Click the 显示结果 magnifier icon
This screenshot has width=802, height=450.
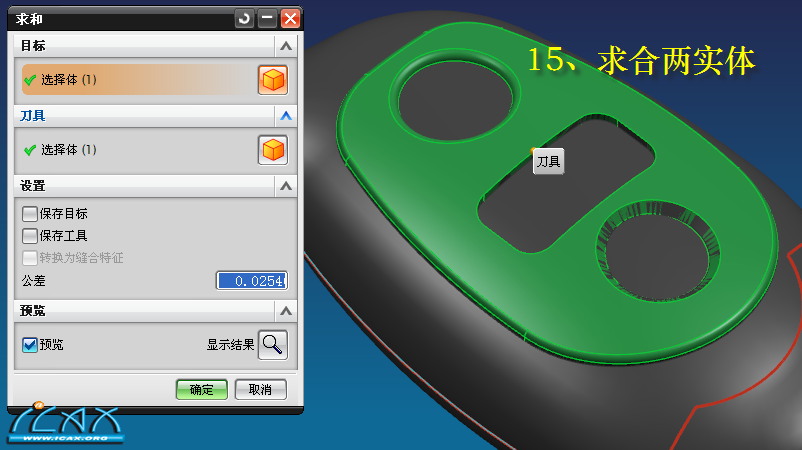273,345
